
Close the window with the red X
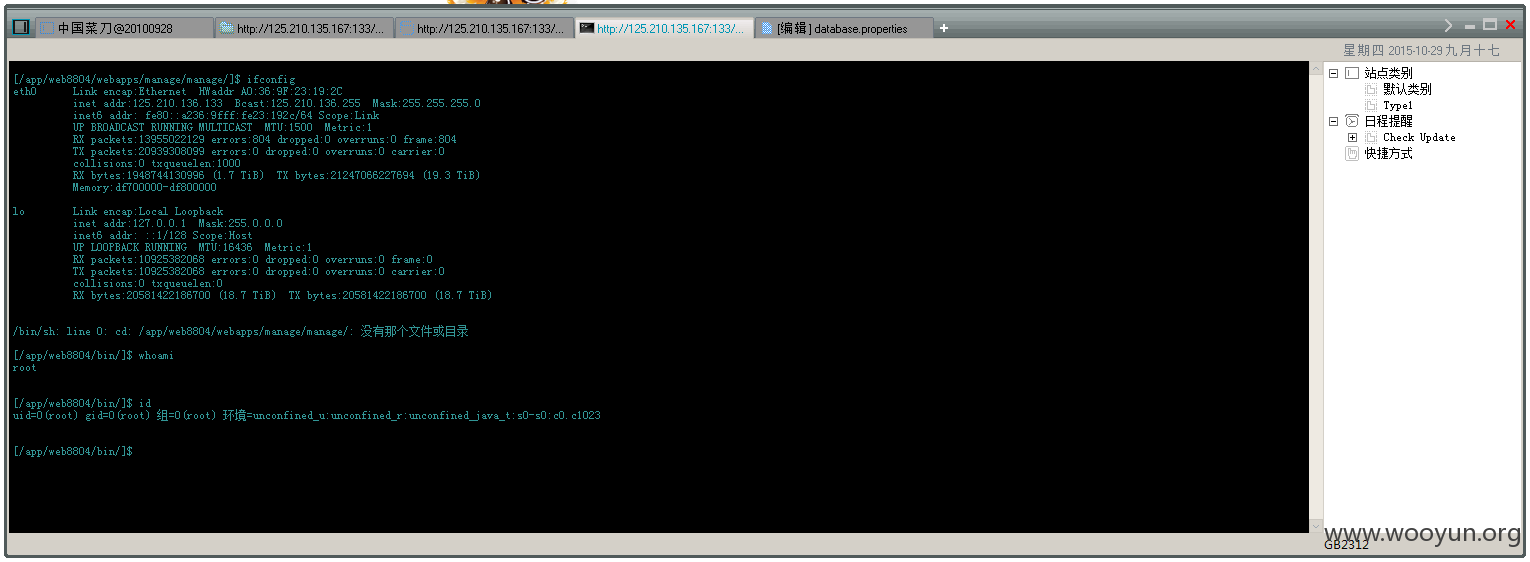(x=1510, y=25)
